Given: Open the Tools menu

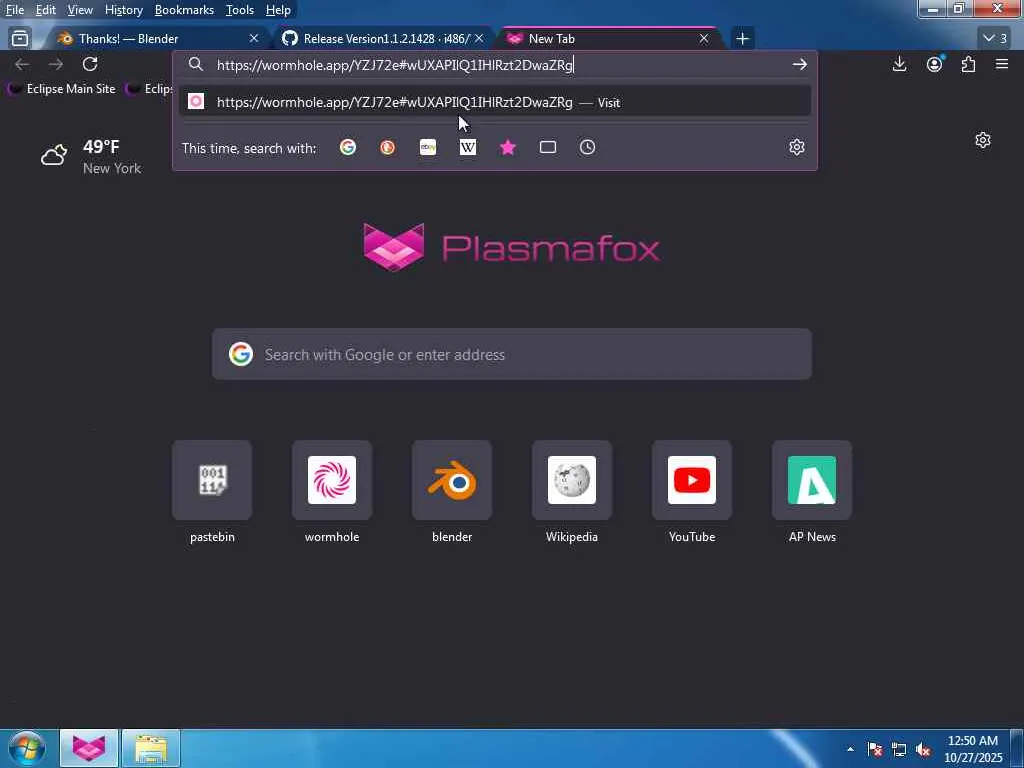Looking at the screenshot, I should 240,10.
